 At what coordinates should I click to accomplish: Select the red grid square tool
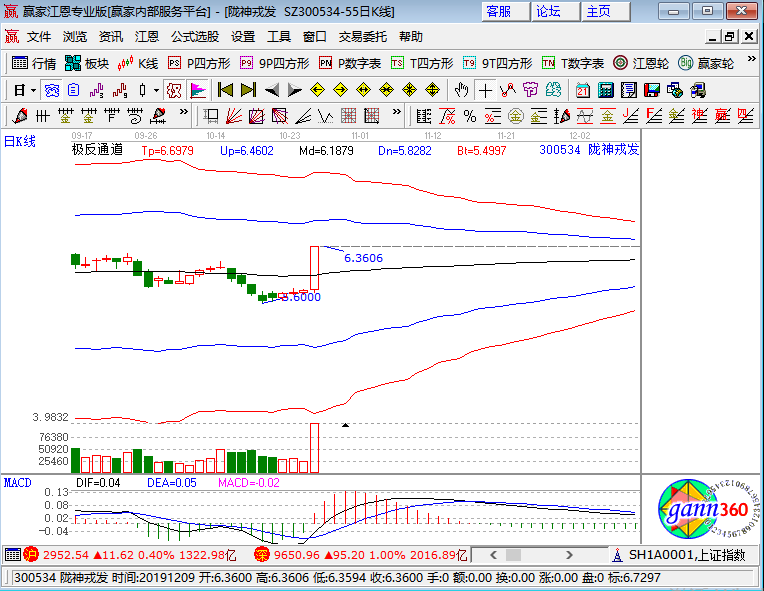(348, 116)
